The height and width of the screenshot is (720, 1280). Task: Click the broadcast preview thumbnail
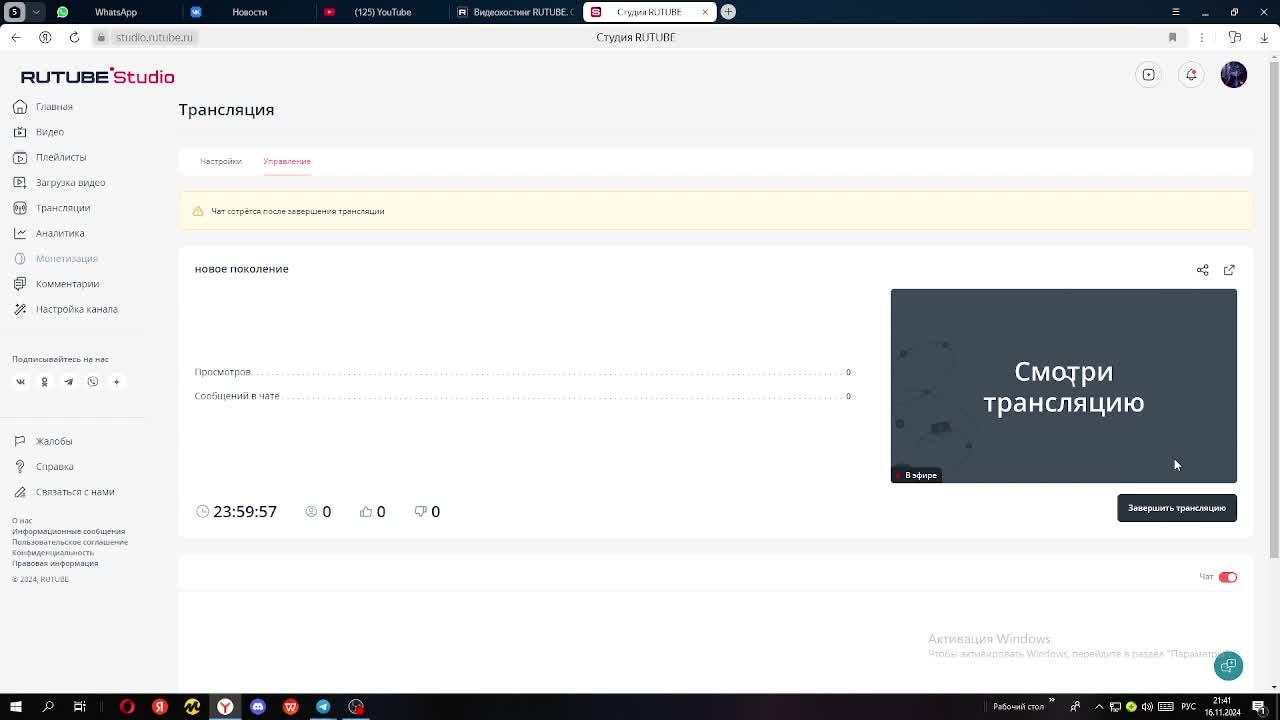1064,386
